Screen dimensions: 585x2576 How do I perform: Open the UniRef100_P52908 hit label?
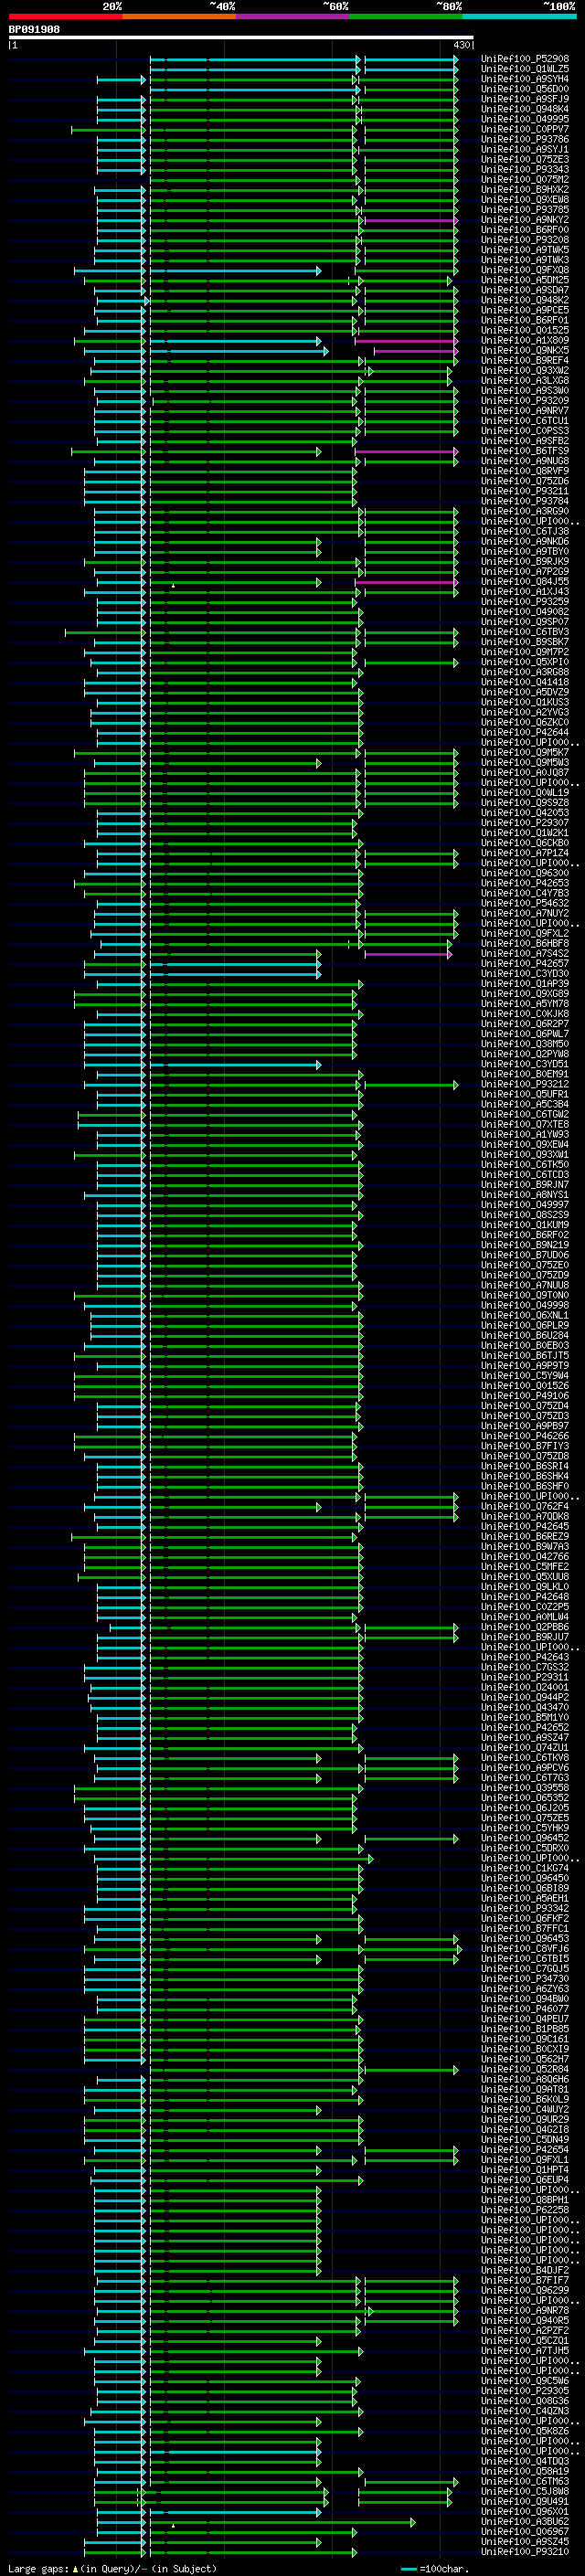[x=525, y=59]
